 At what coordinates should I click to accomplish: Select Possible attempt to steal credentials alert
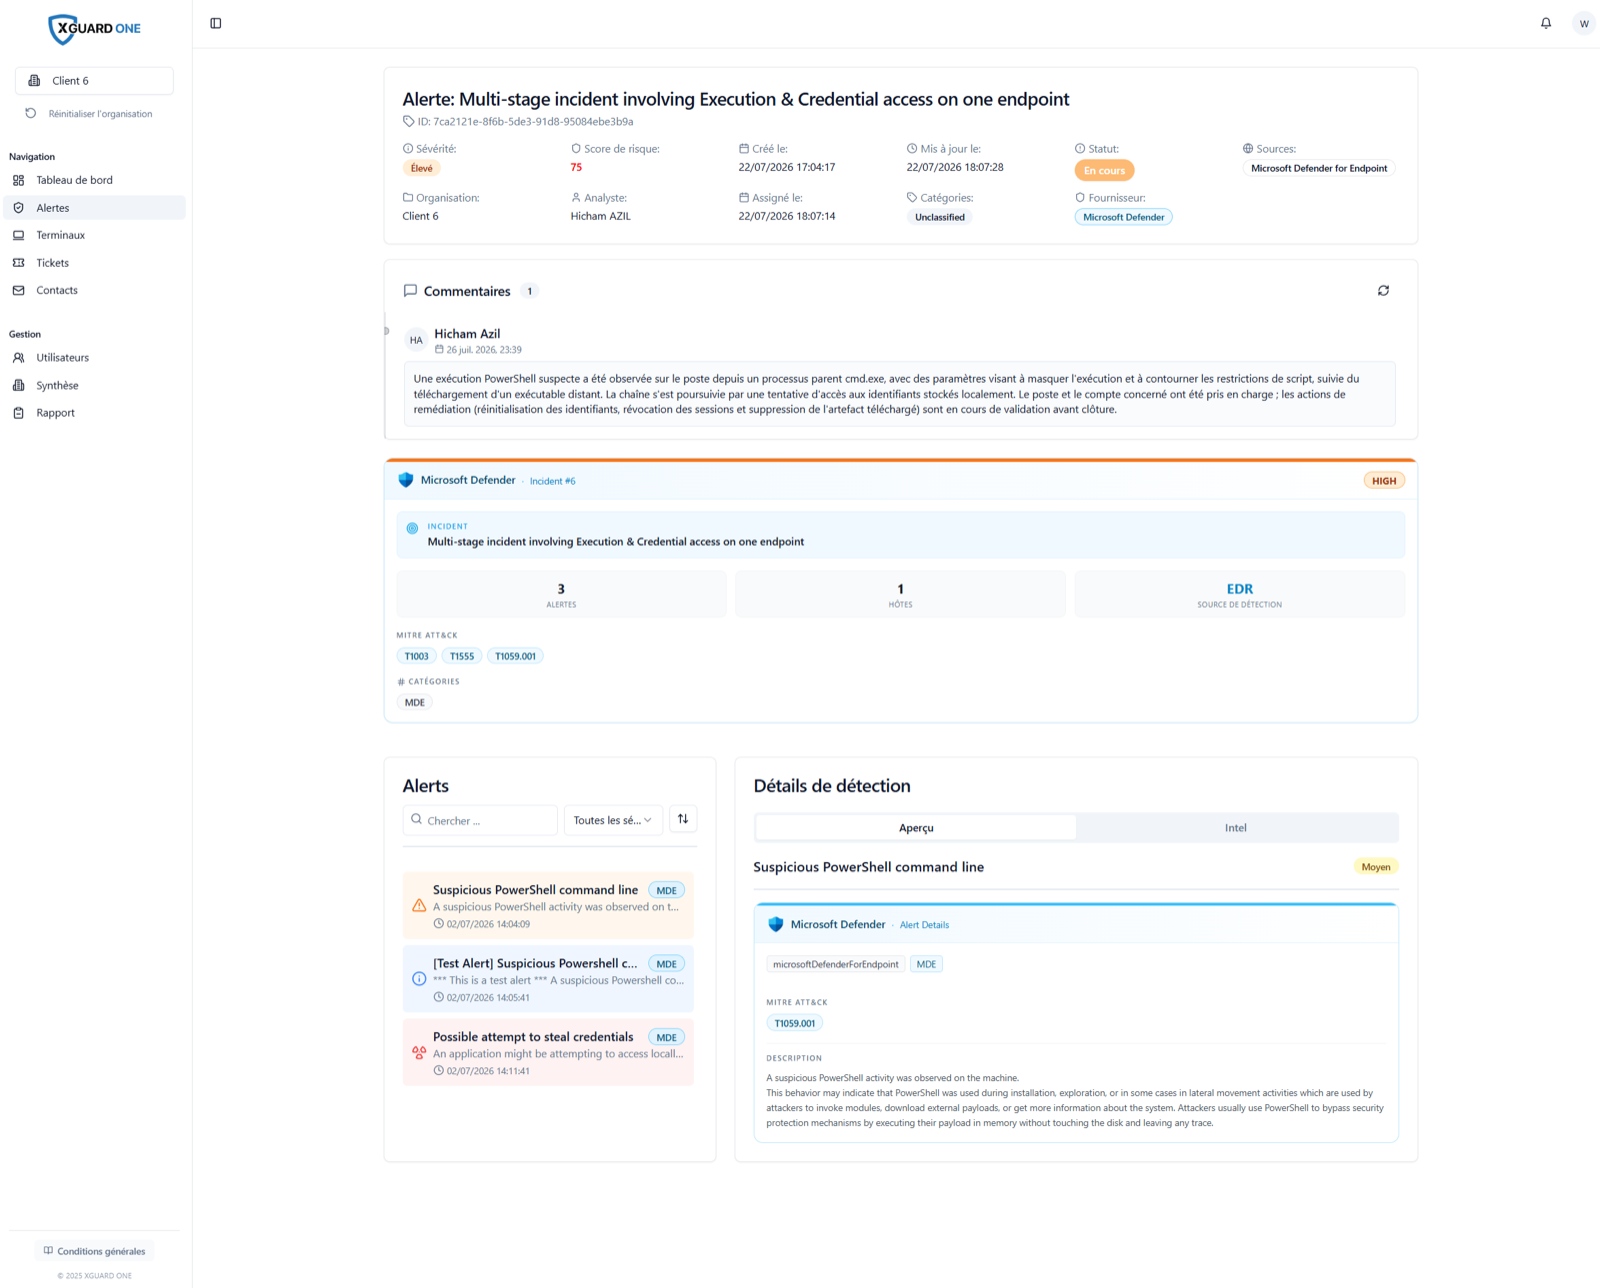(x=548, y=1052)
